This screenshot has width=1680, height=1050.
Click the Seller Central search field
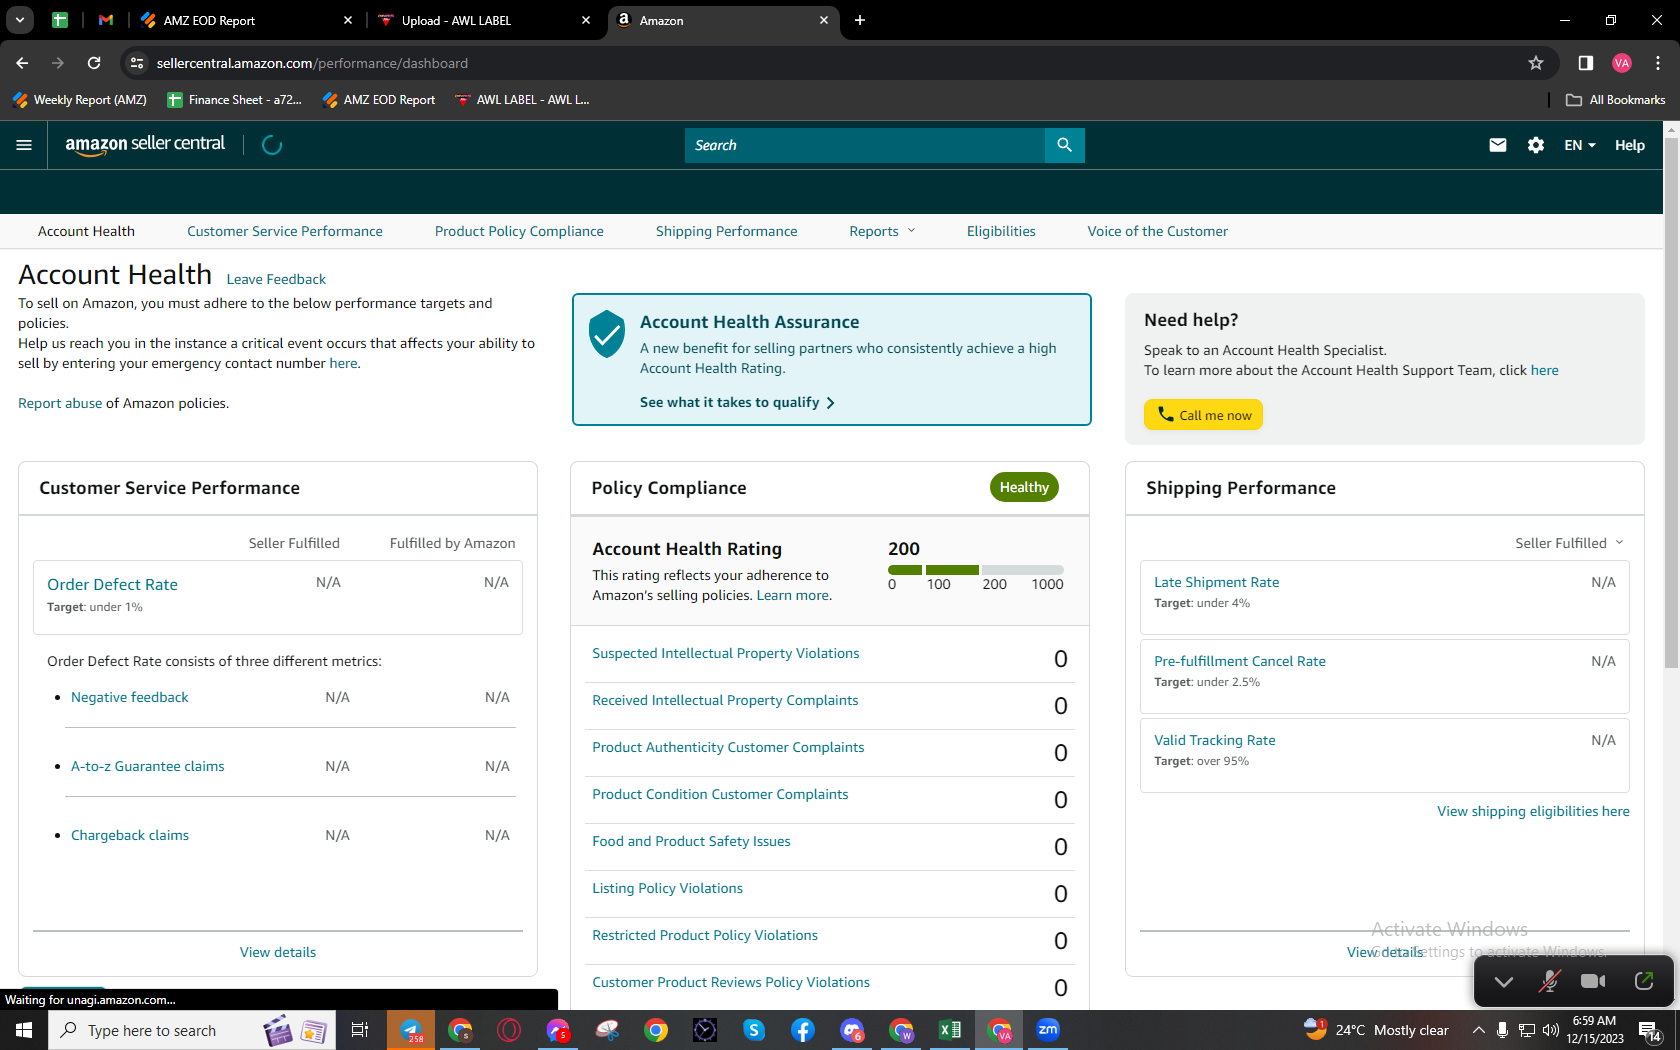tap(865, 145)
